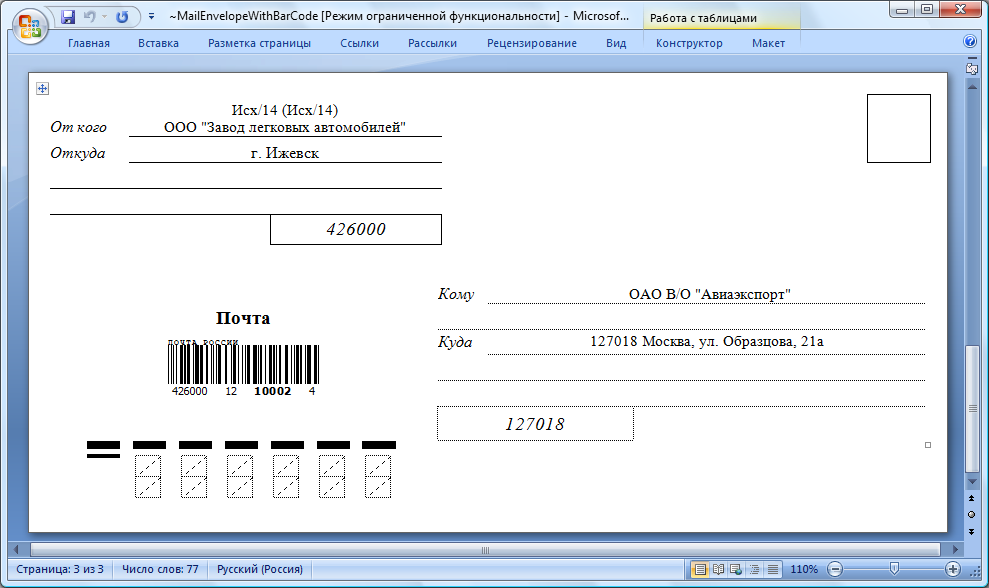Open the Office button menu

pos(30,27)
